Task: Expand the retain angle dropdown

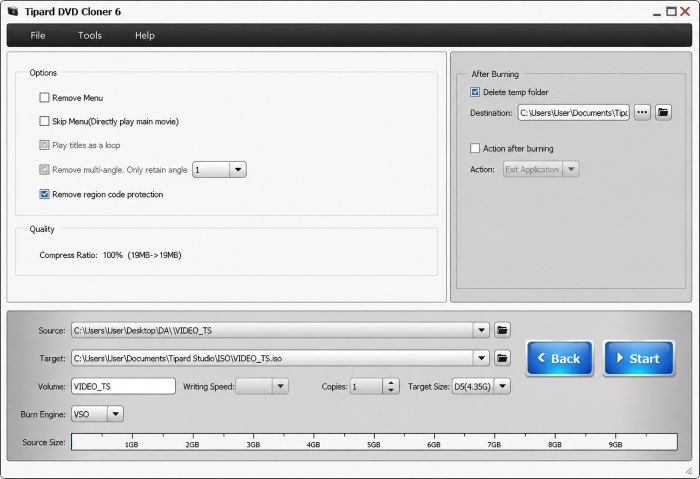Action: (x=238, y=170)
